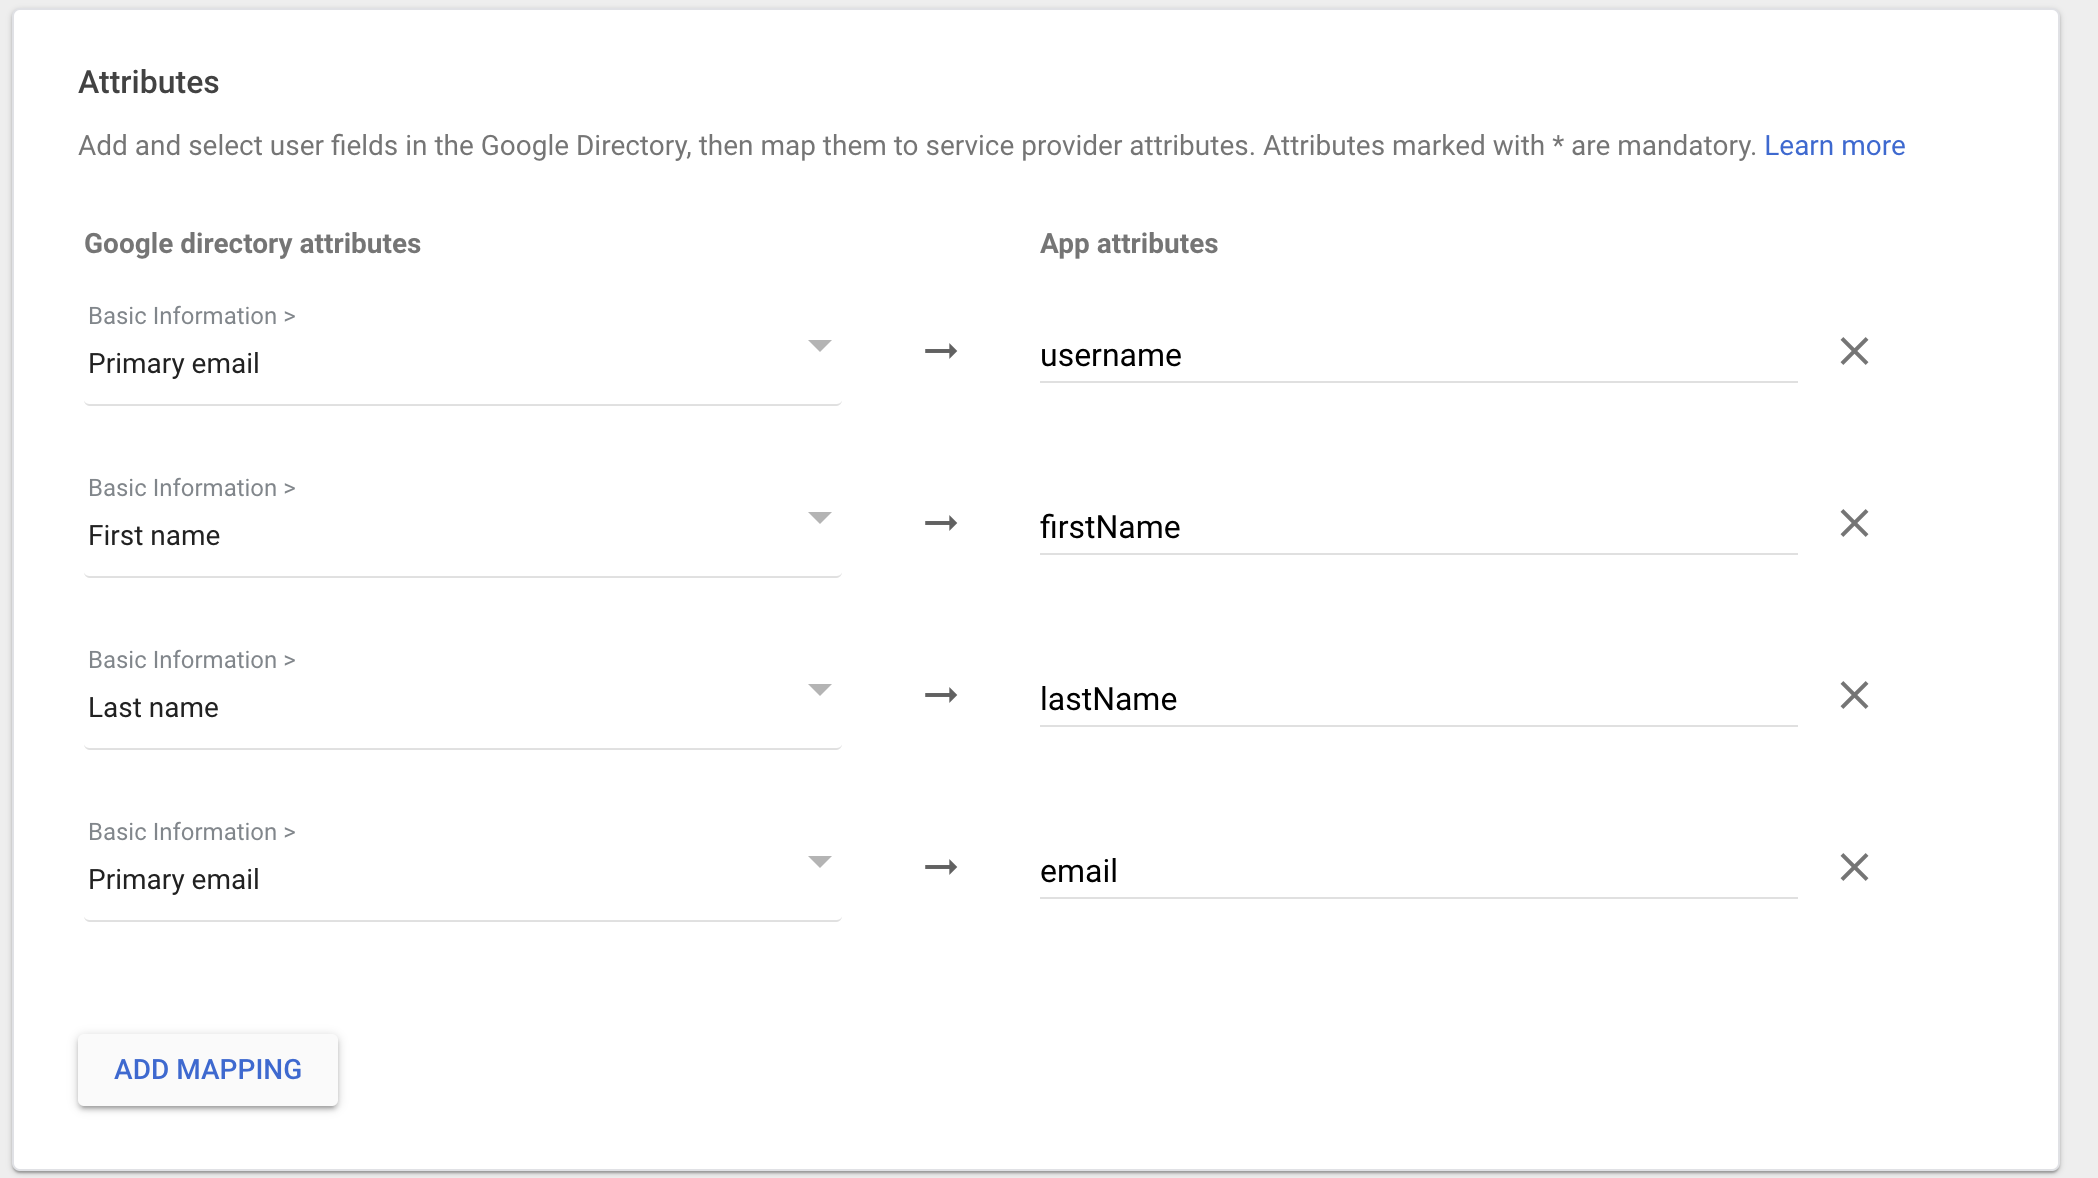Click the arrow icon beside firstName
The width and height of the screenshot is (2098, 1178).
940,523
